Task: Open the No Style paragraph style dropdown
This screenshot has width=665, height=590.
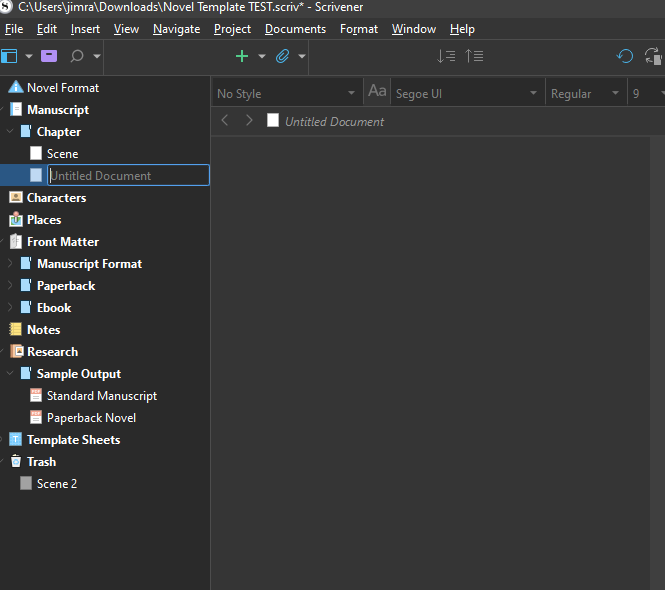Action: click(287, 93)
